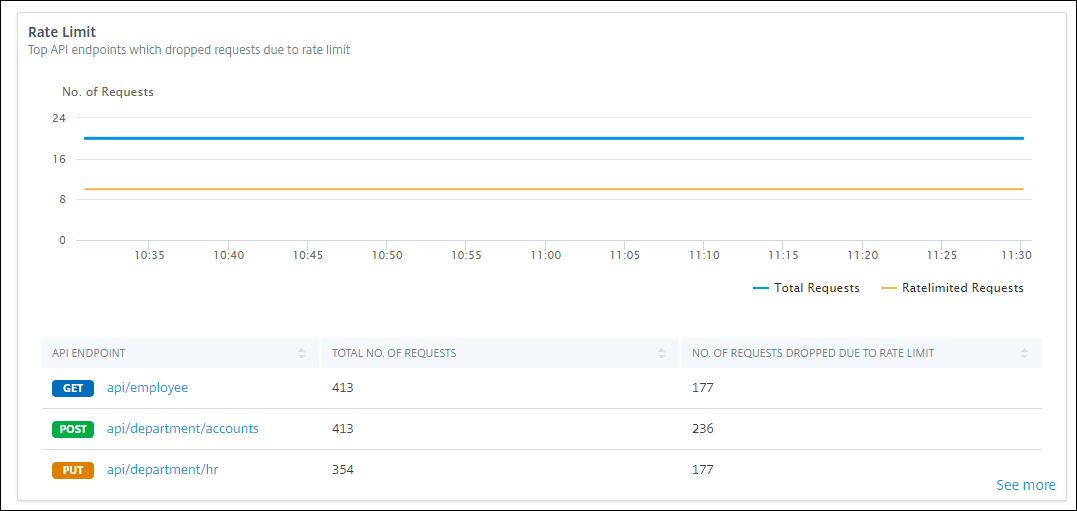Click the API ENDPOINT column header

pos(181,353)
